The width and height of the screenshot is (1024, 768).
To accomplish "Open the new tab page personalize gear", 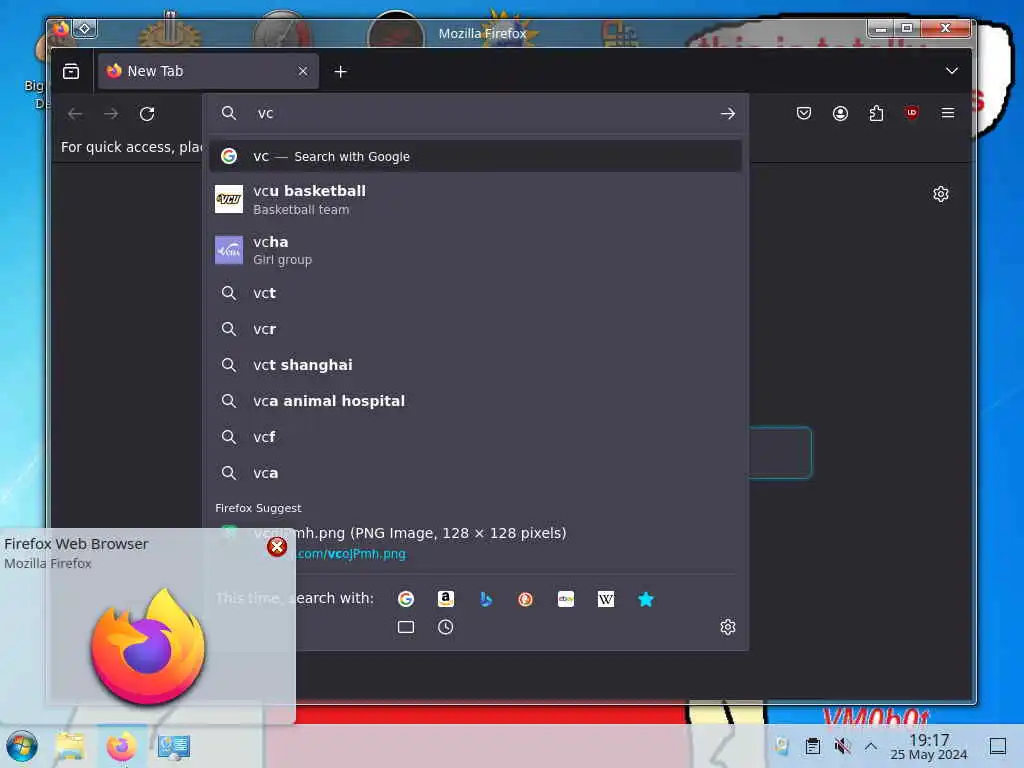I will [940, 194].
